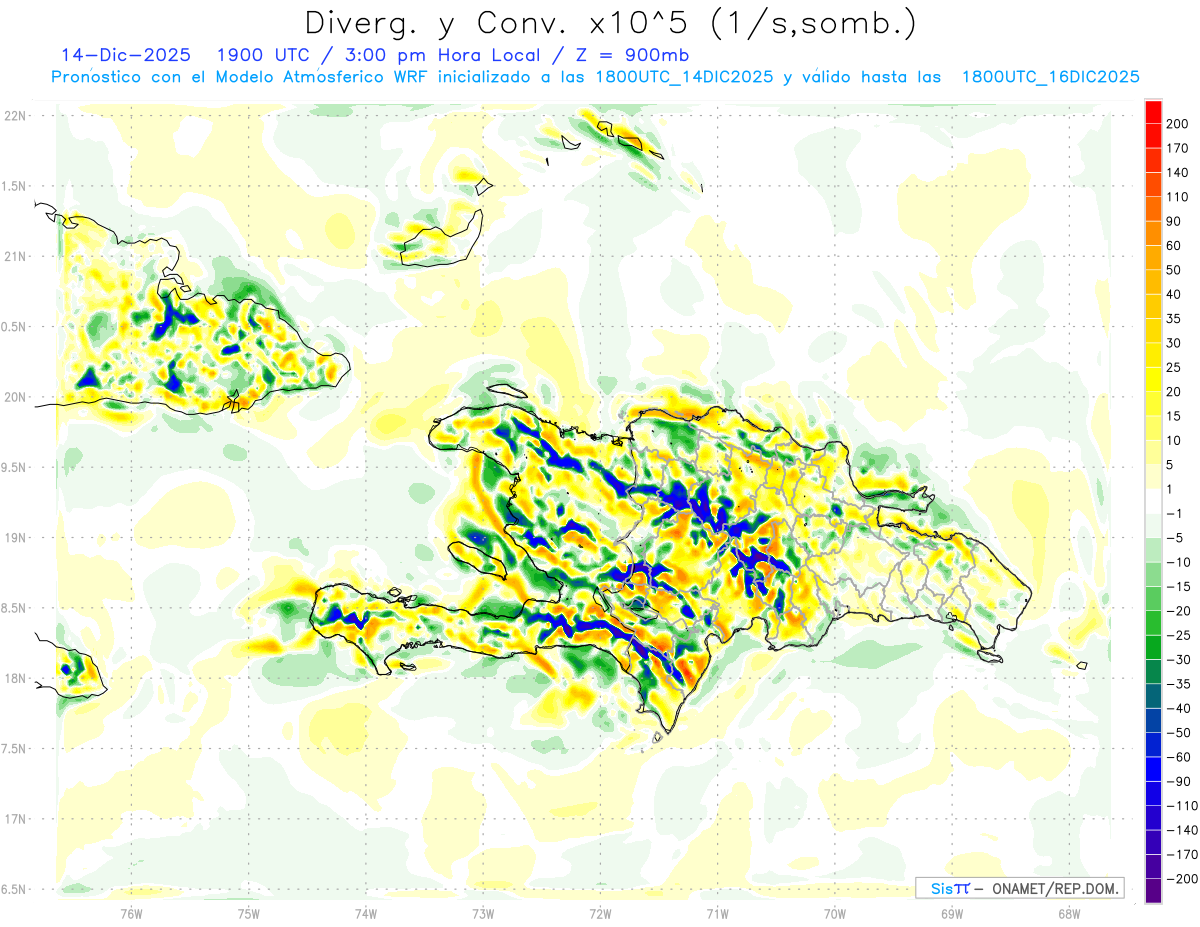Screen dimensions: 1200x927
Task: Click the '74W' longitude label
Action: pyautogui.click(x=365, y=913)
